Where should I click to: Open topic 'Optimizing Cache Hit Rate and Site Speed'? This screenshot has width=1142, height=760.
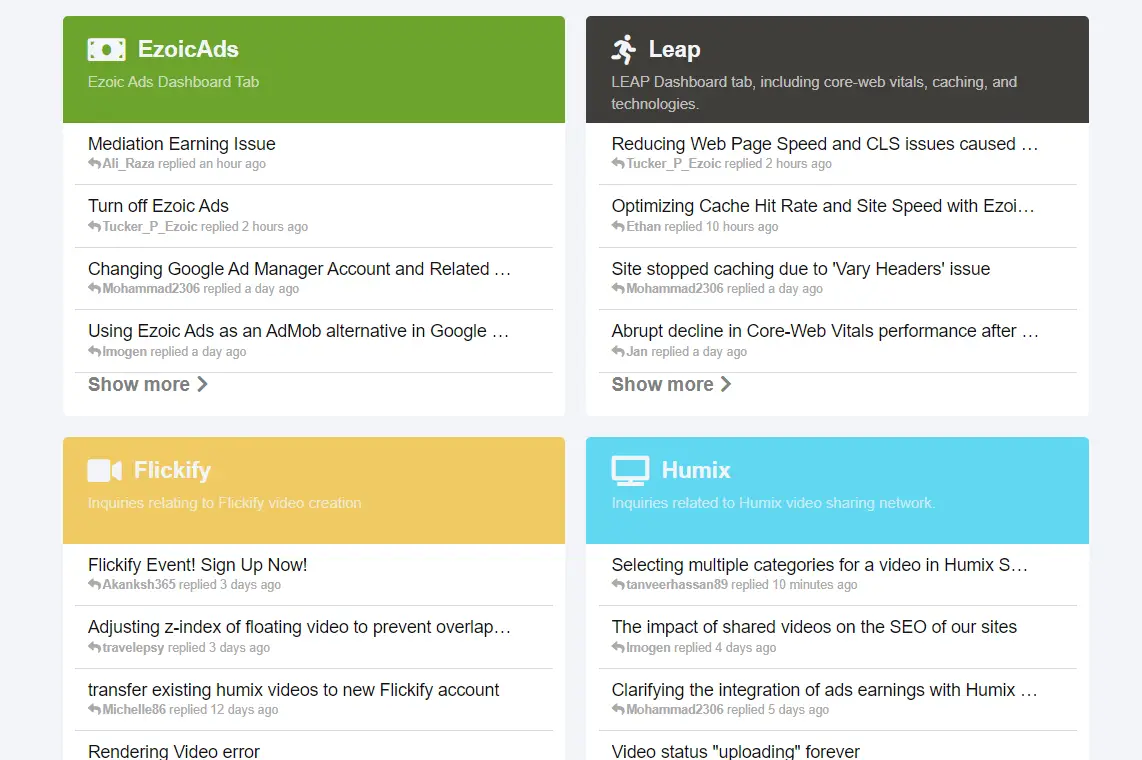[x=823, y=206]
